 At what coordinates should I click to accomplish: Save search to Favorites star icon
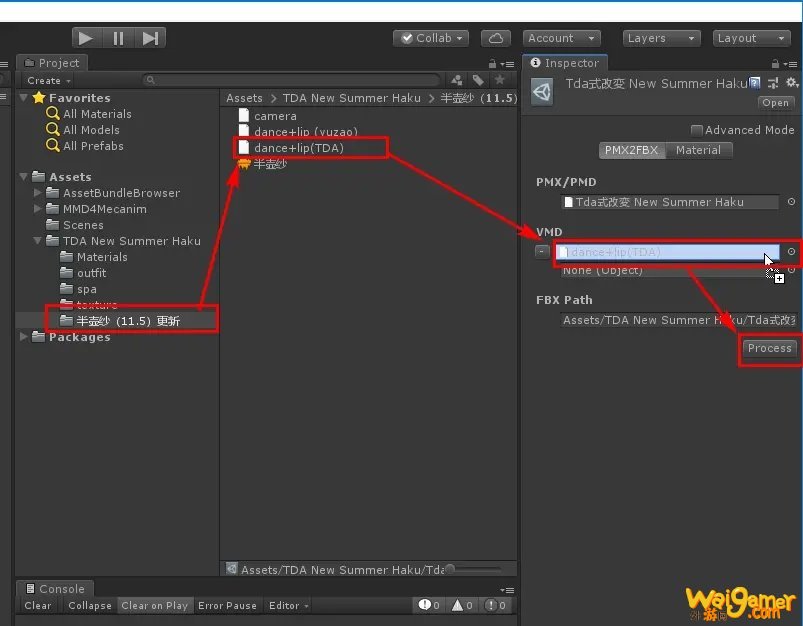coord(500,80)
